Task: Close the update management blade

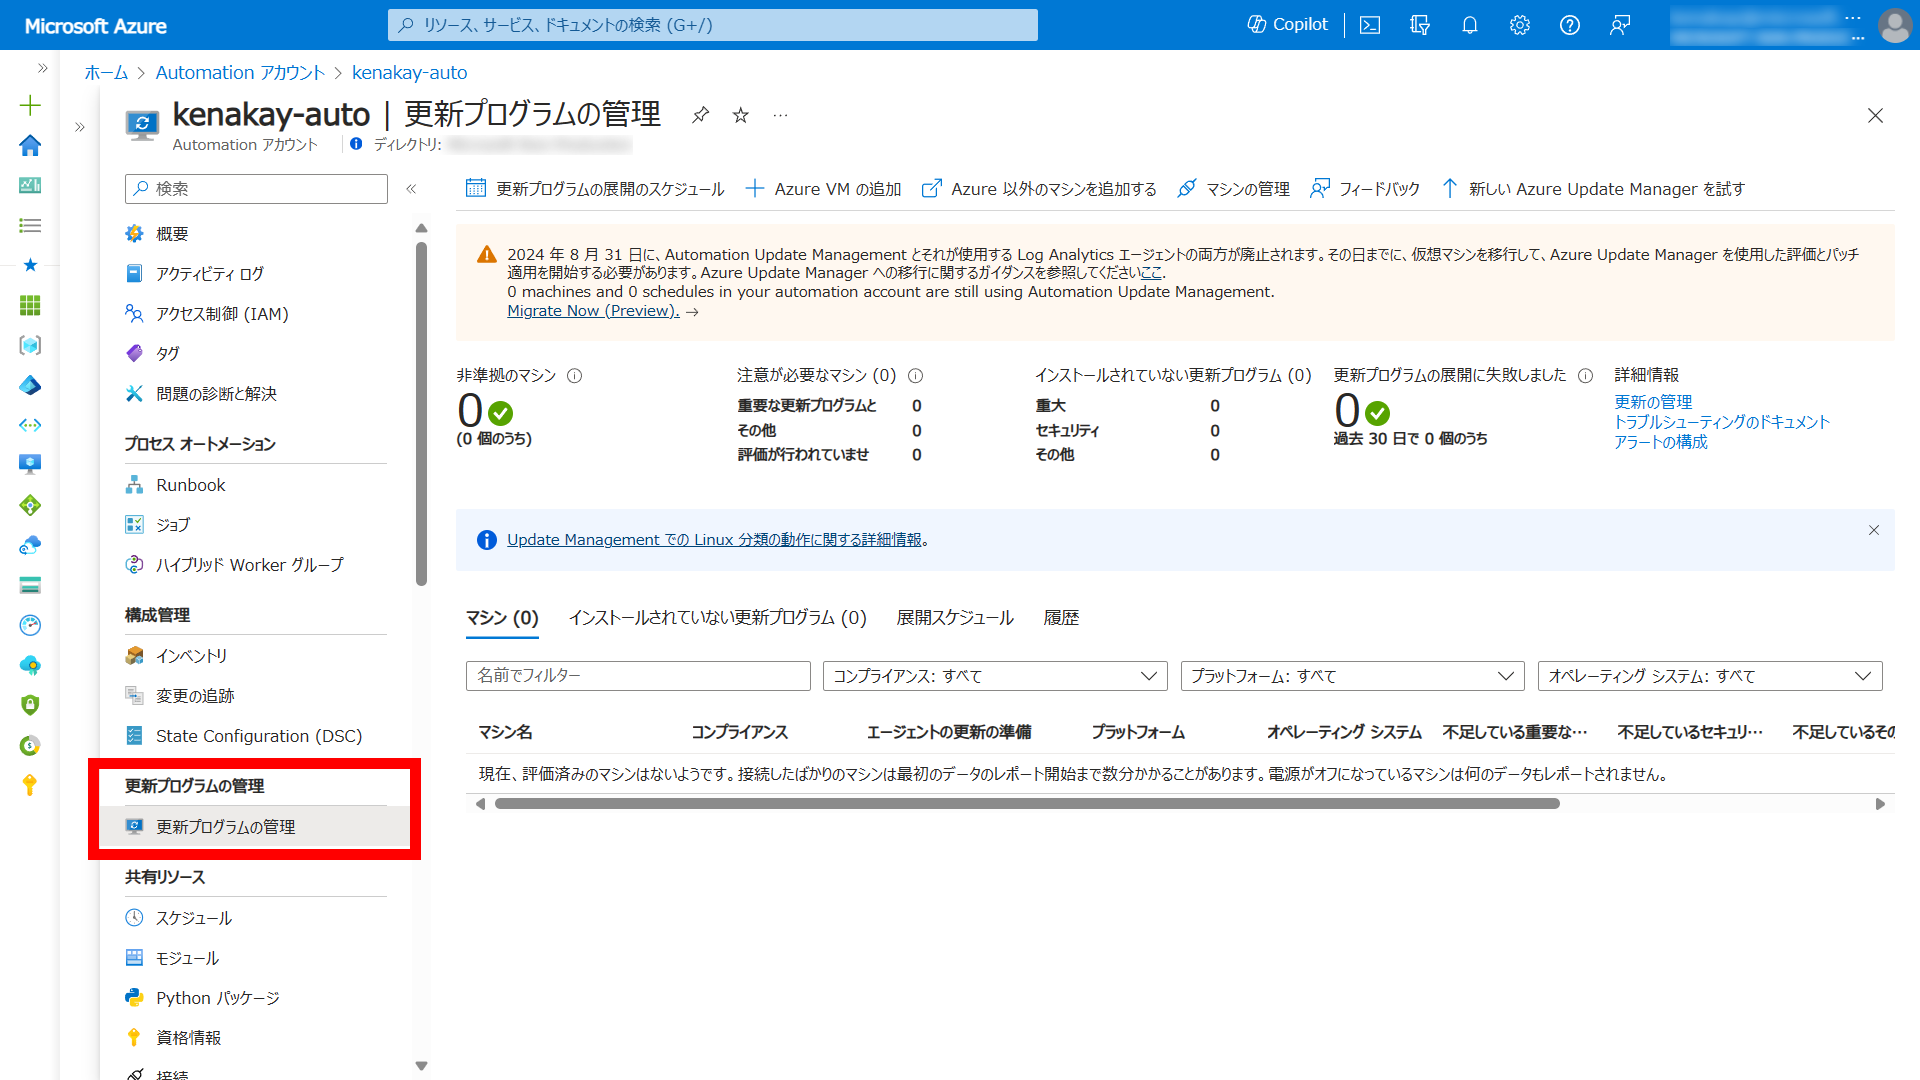Action: click(1875, 116)
